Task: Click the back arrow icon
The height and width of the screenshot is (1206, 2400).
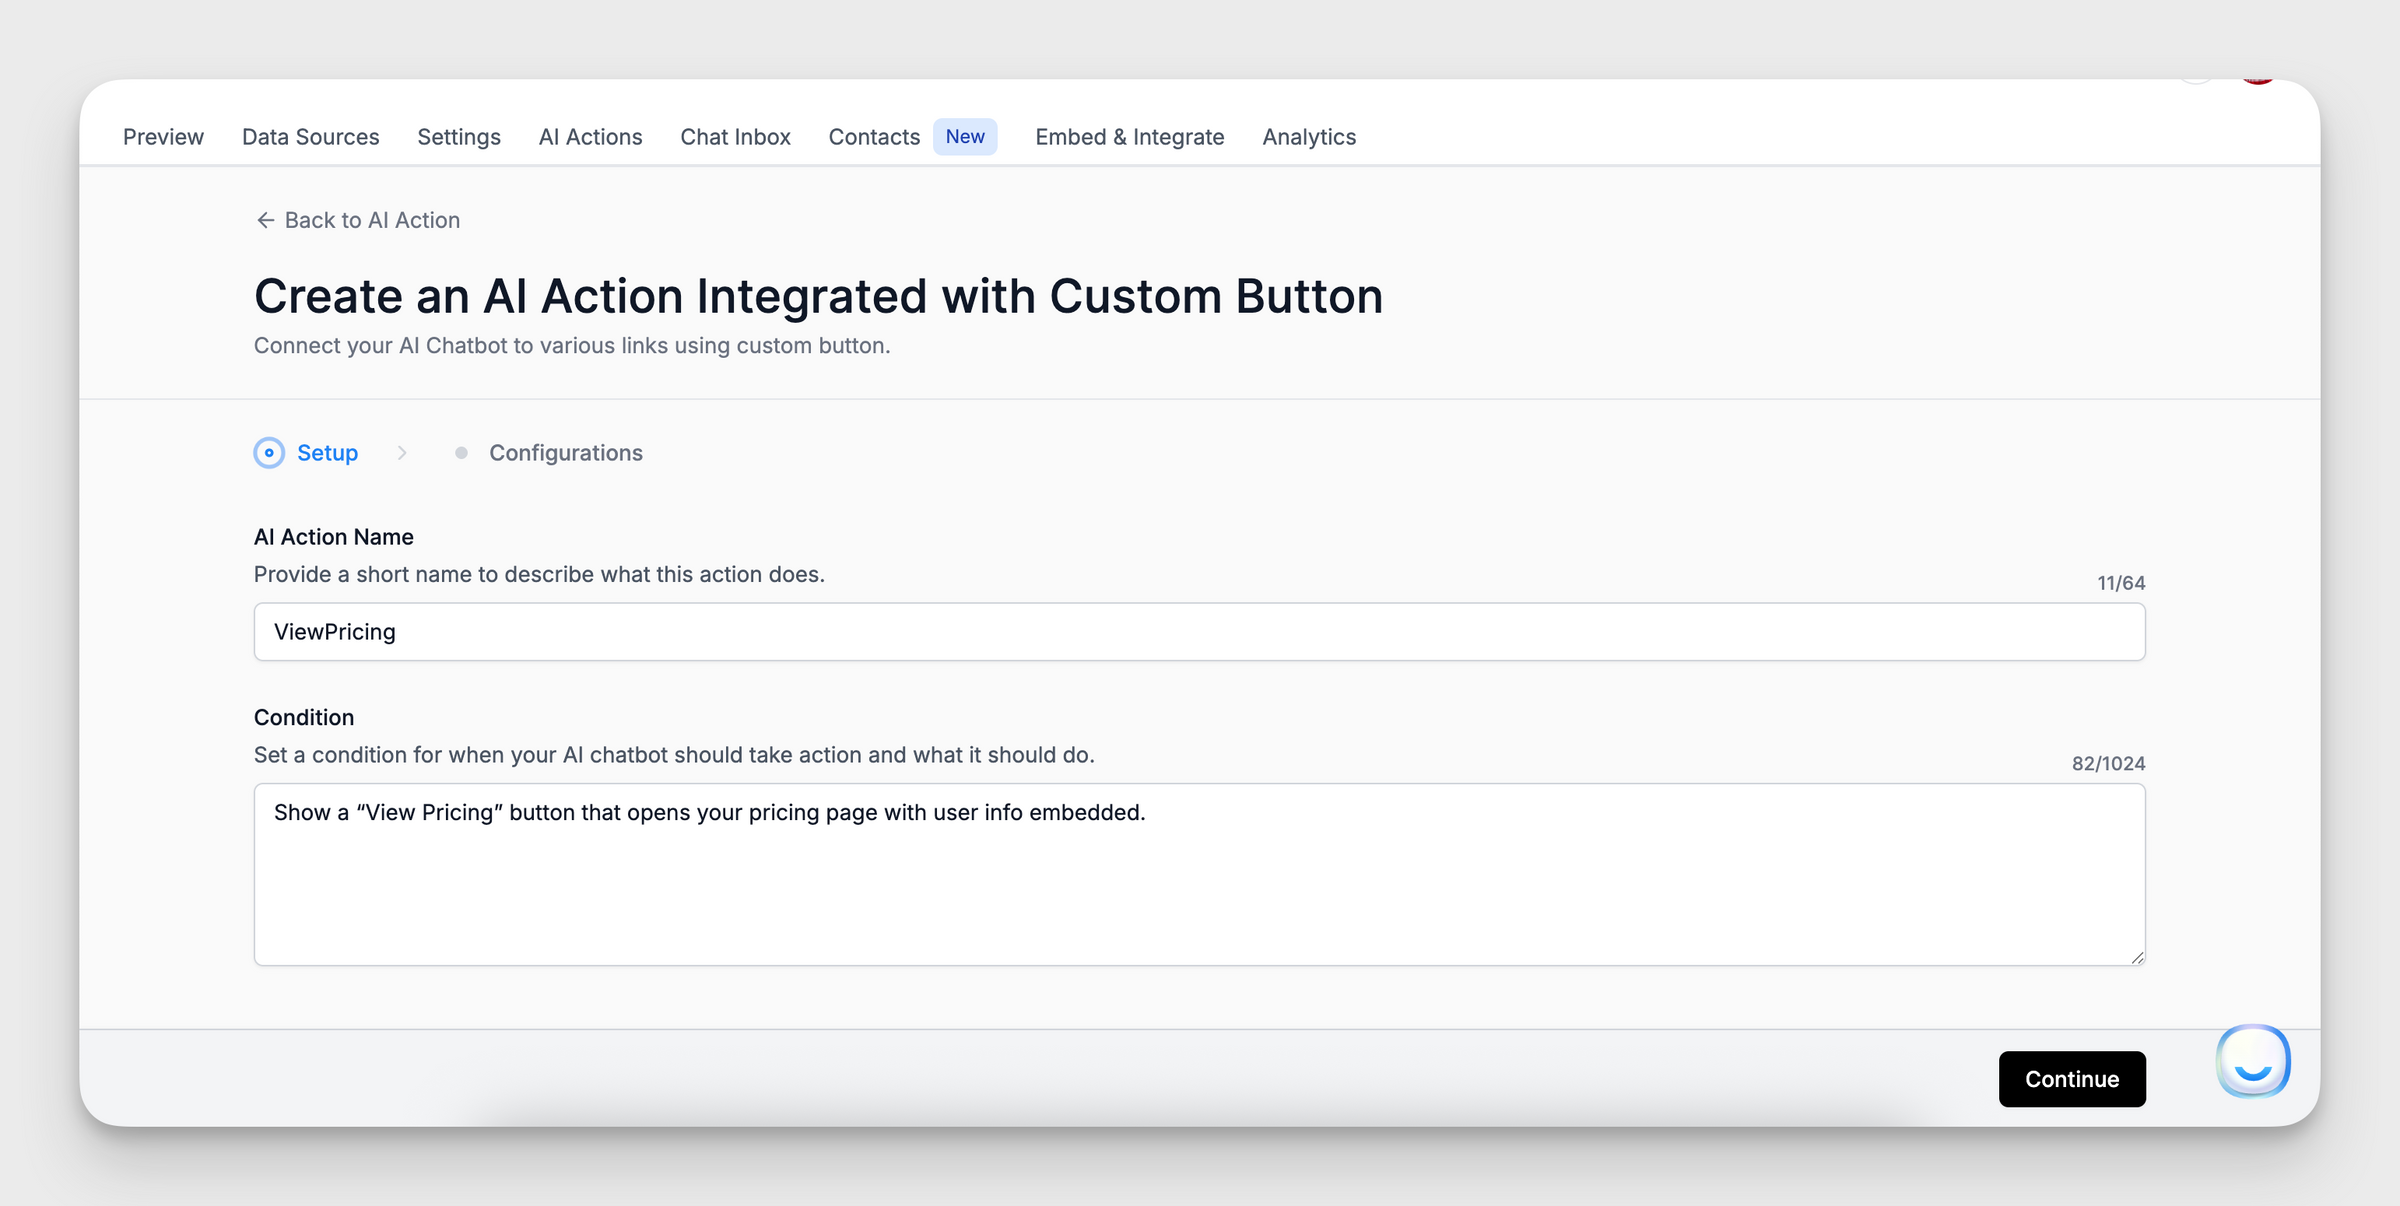Action: click(265, 220)
